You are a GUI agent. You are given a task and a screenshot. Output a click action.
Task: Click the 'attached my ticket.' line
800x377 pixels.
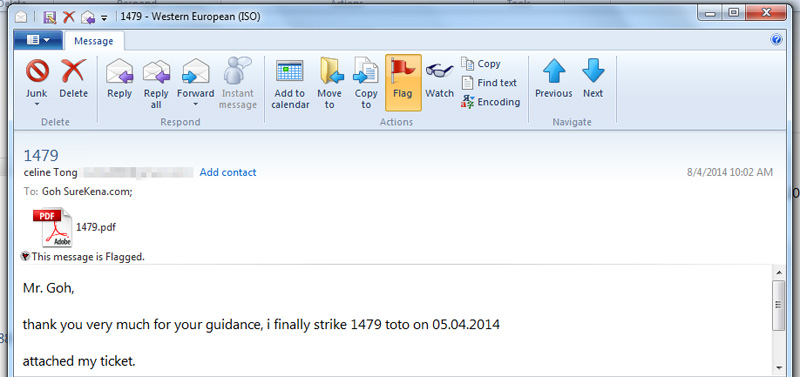(79, 362)
